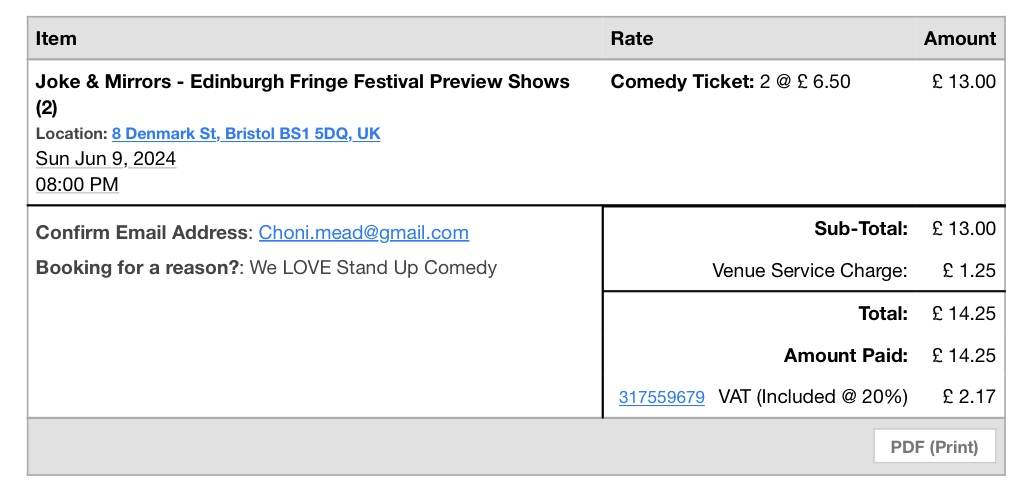Click the ticket amount £ 13.00 in item row
1020x490 pixels.
click(963, 82)
